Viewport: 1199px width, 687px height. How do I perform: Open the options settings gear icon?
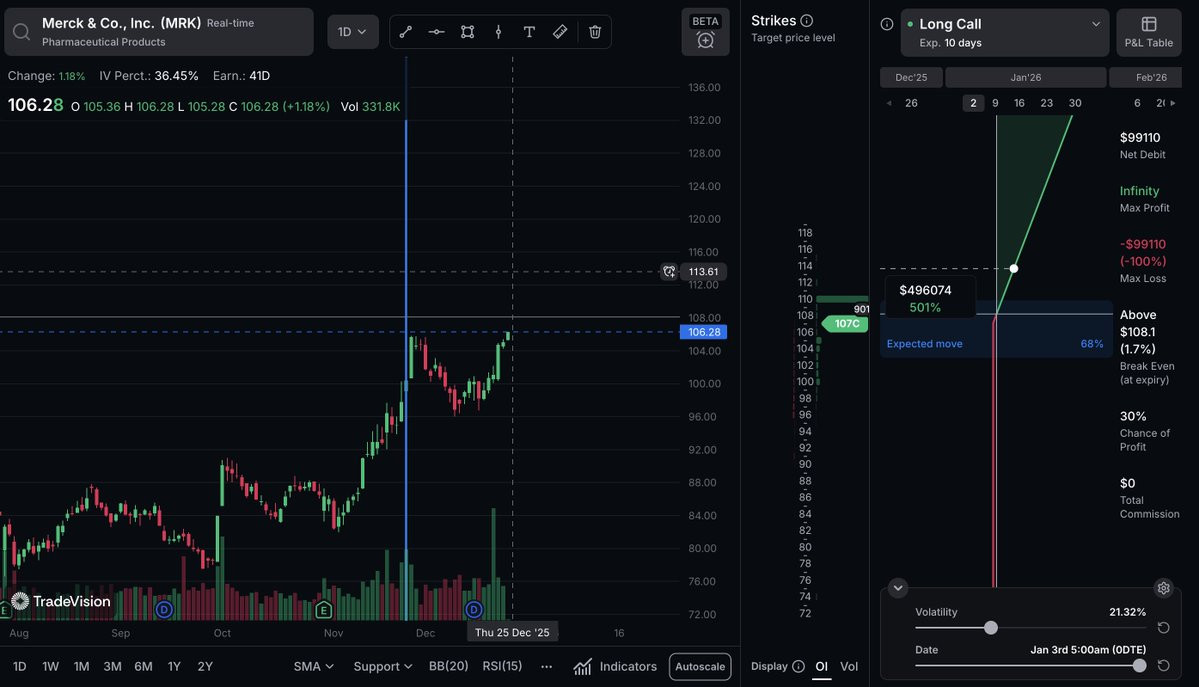pos(1163,588)
